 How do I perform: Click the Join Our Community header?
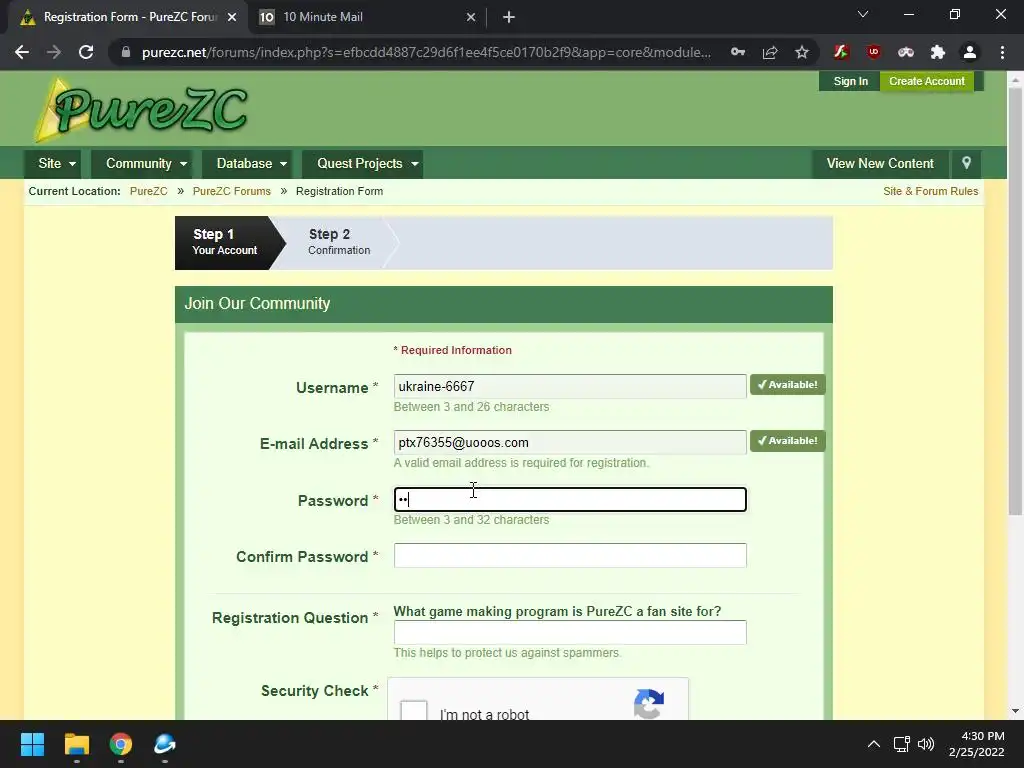(504, 304)
